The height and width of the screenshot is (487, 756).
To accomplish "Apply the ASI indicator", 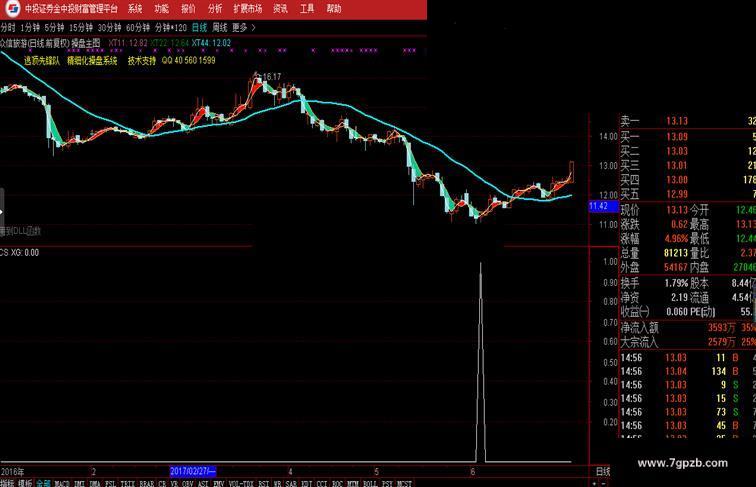I will click(x=203, y=483).
